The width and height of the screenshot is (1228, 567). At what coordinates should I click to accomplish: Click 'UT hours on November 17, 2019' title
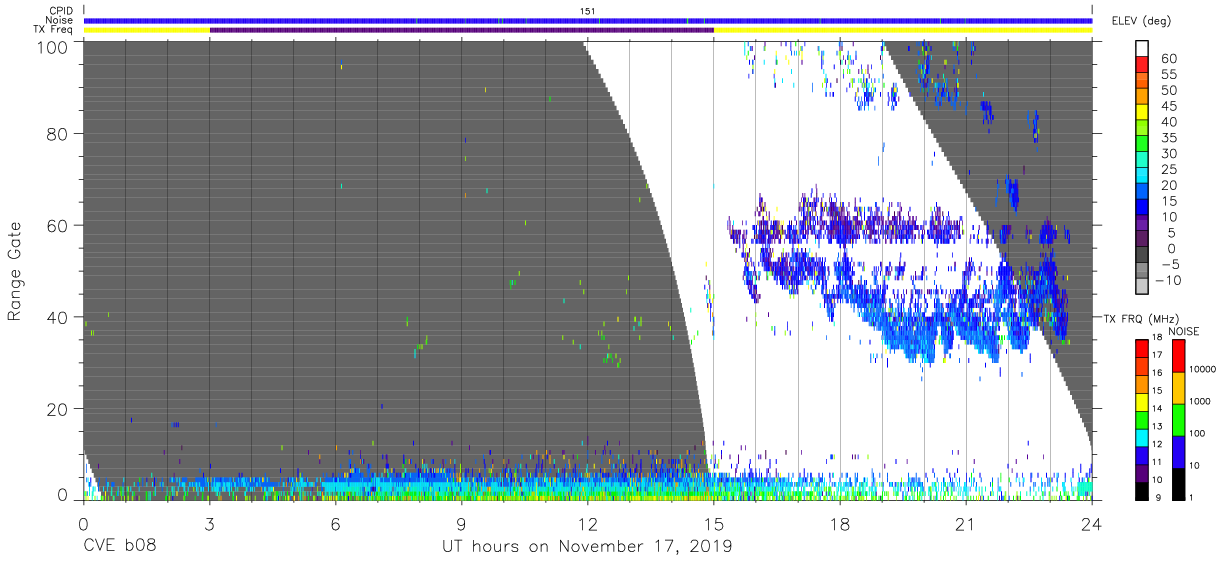(587, 547)
